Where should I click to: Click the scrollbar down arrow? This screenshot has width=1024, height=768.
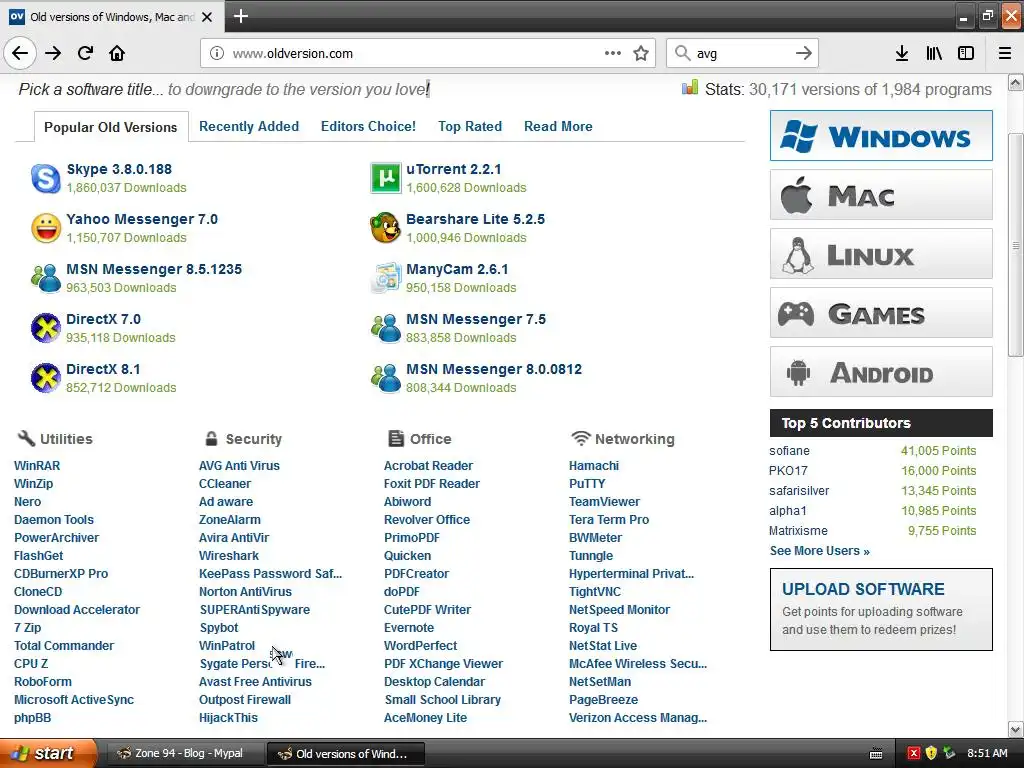click(1016, 729)
